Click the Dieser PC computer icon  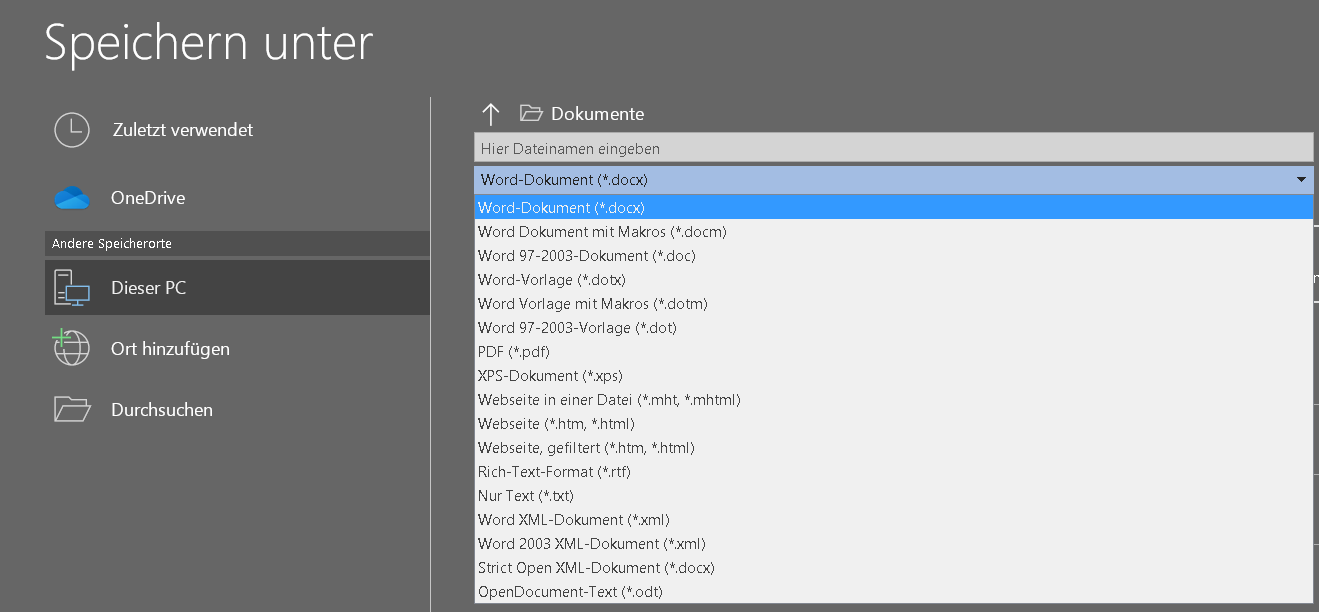72,288
